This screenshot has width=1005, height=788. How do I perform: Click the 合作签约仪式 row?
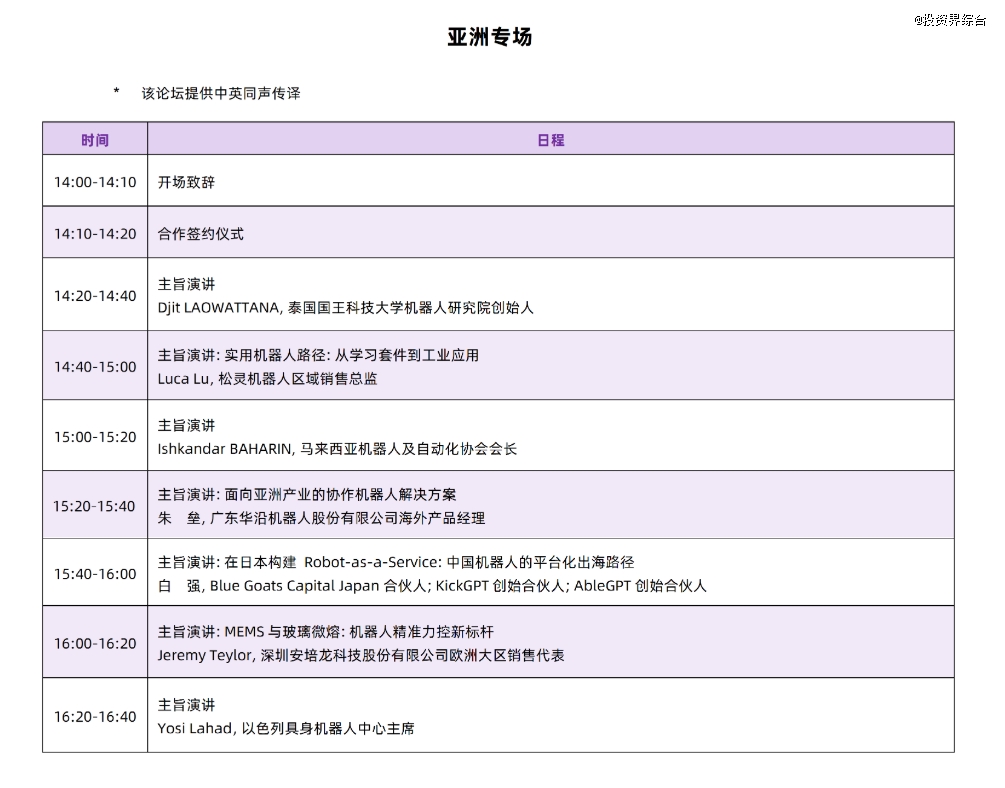click(199, 233)
